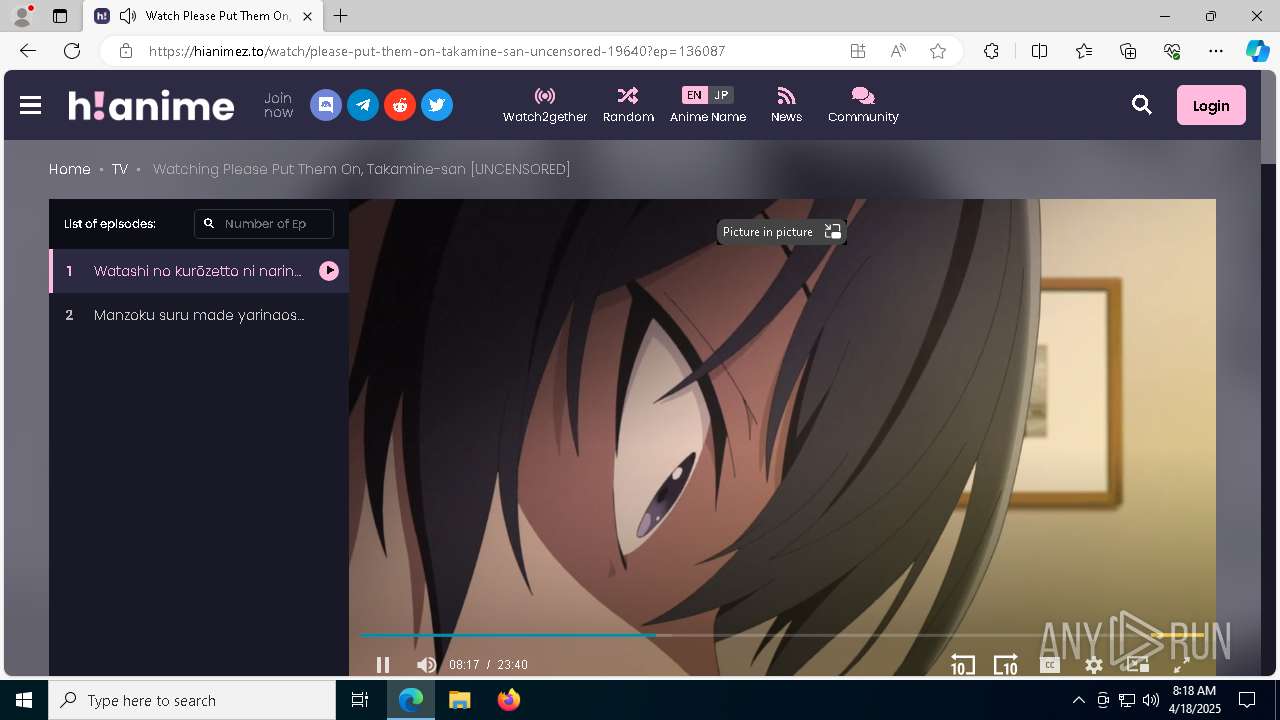
Task: Open the Edge profile icon
Action: pos(22,16)
